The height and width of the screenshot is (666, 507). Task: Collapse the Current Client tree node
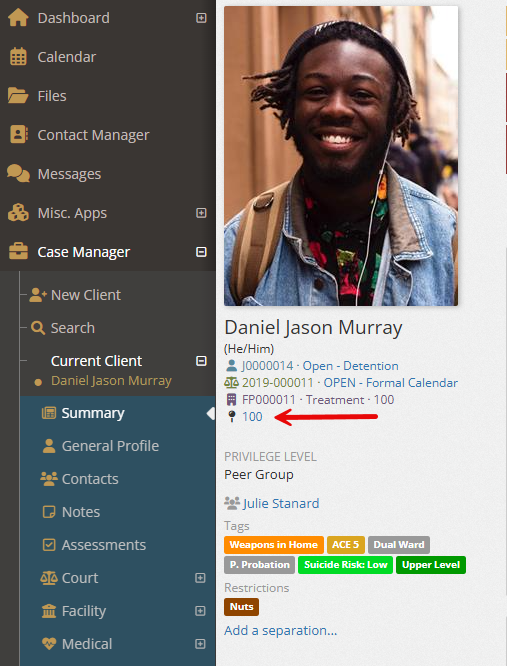(201, 361)
